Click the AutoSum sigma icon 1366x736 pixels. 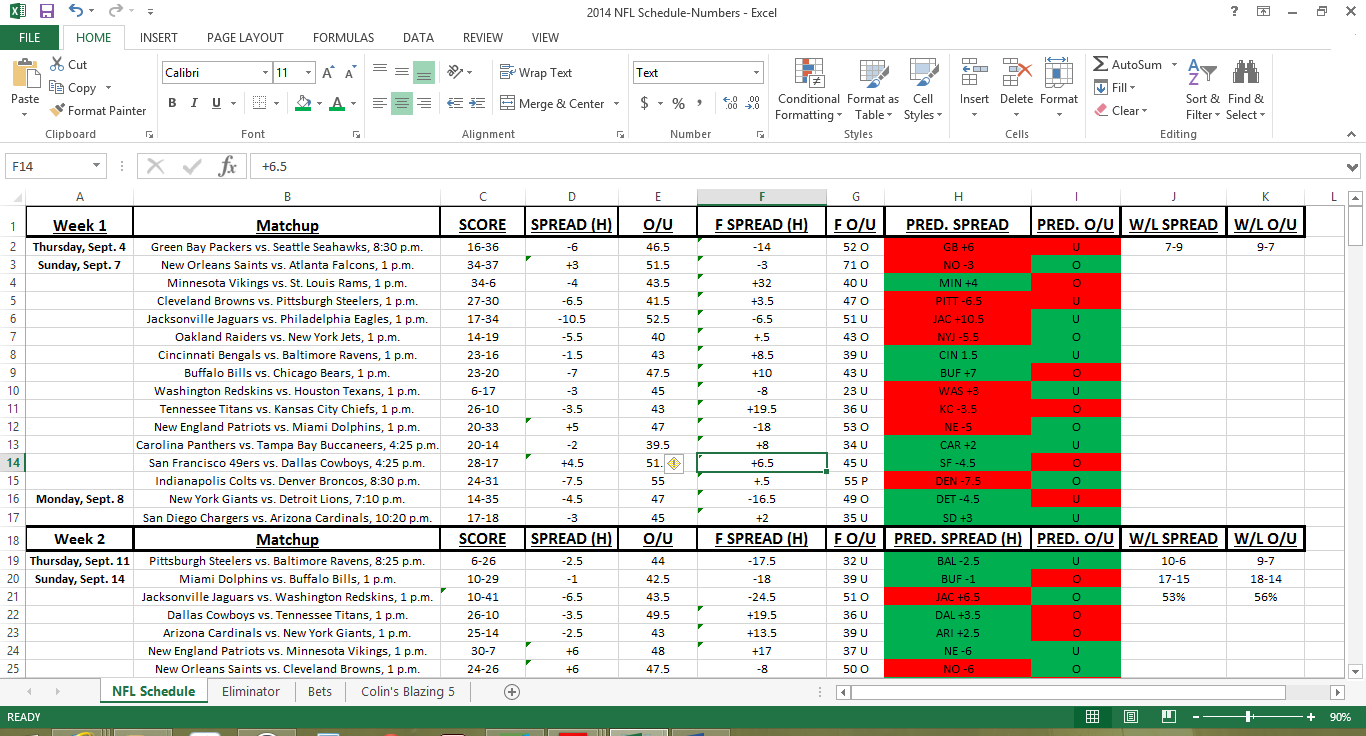[1100, 64]
